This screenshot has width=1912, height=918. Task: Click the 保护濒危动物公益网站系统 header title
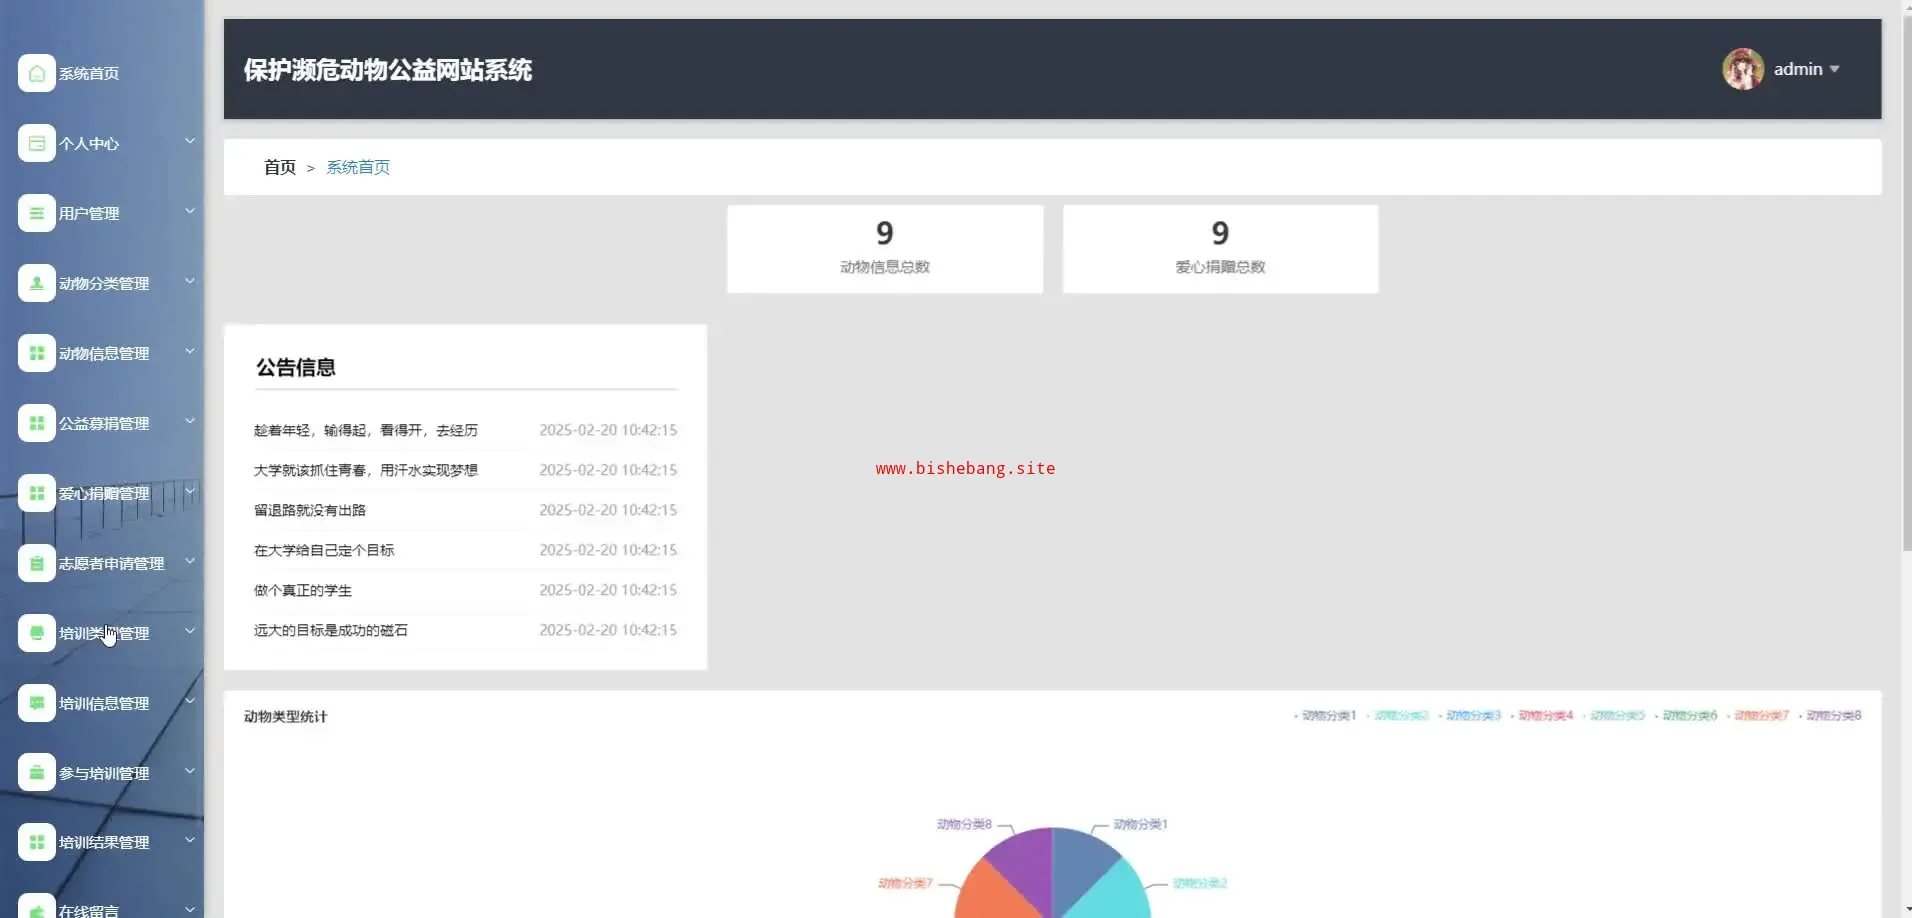tap(388, 70)
